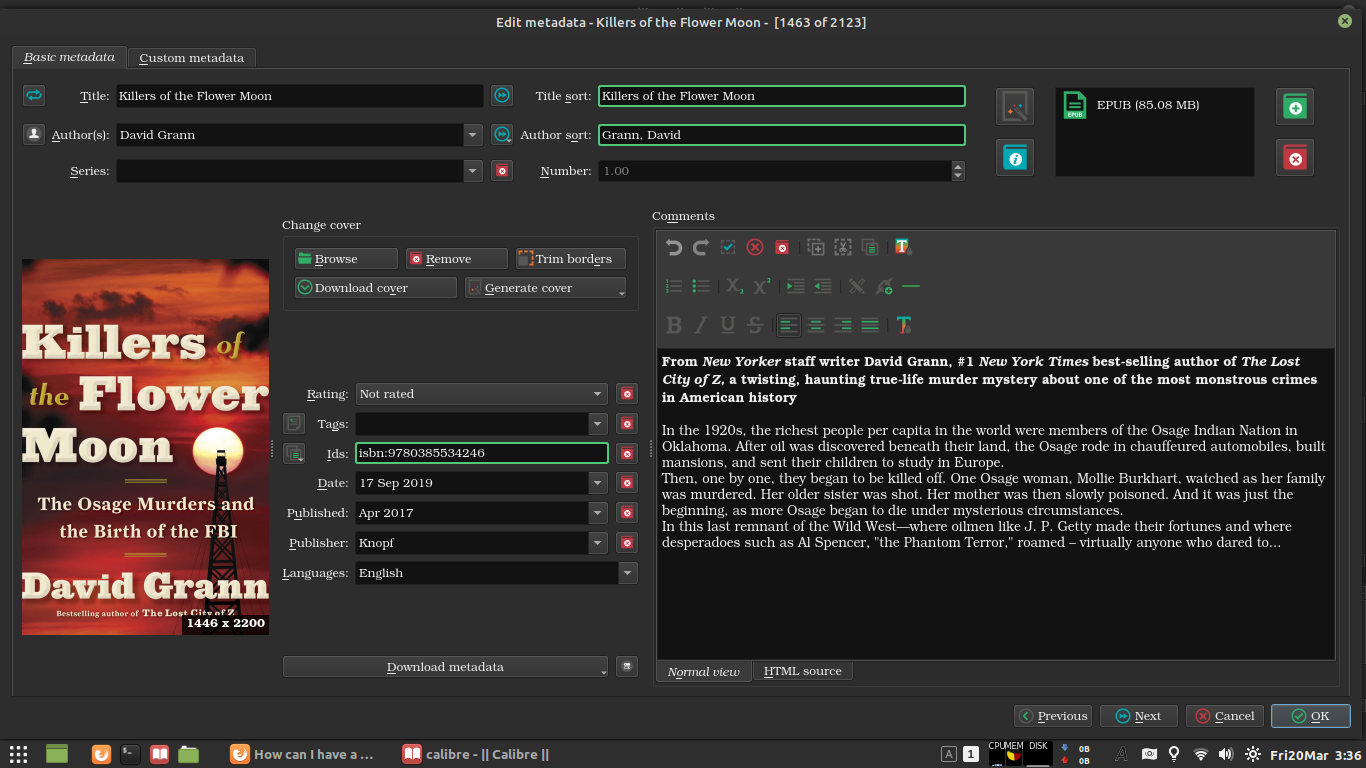Set cover from the book format

[x=1015, y=106]
